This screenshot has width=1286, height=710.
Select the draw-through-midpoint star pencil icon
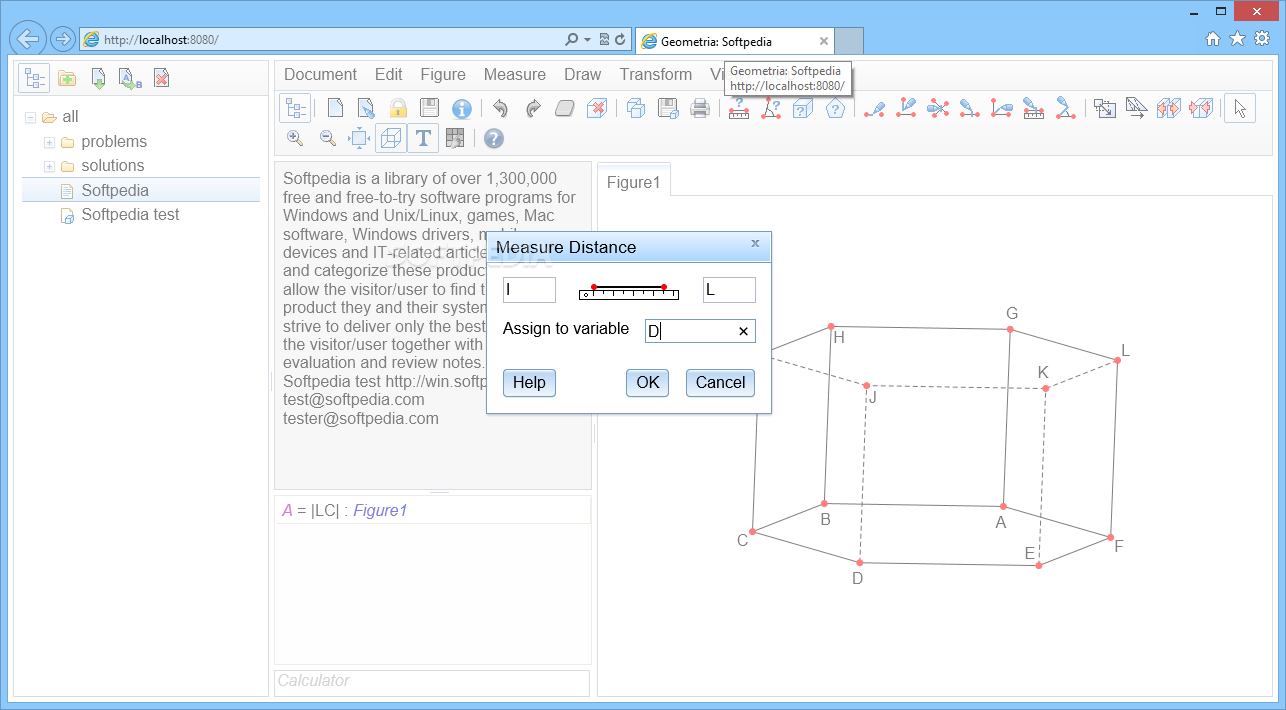pyautogui.click(x=938, y=108)
